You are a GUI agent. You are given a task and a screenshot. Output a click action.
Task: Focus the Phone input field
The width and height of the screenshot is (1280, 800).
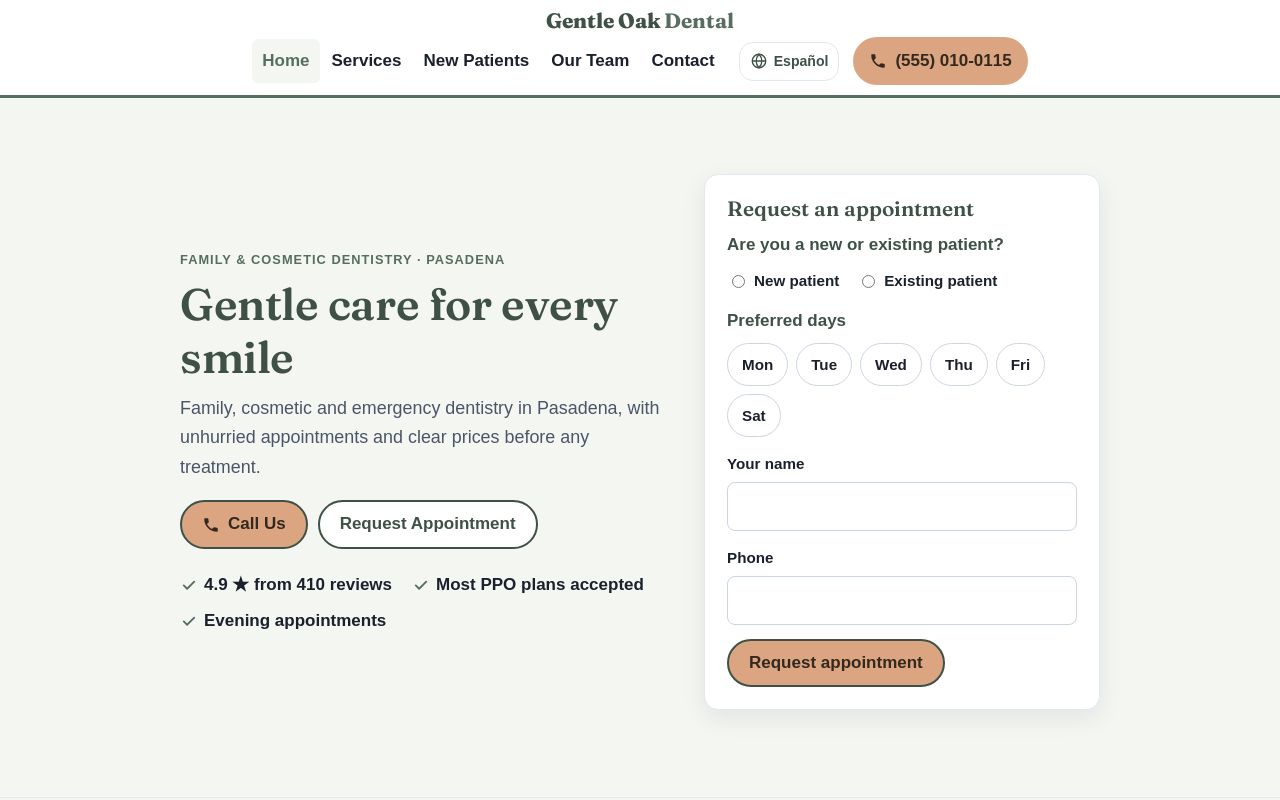pos(902,600)
